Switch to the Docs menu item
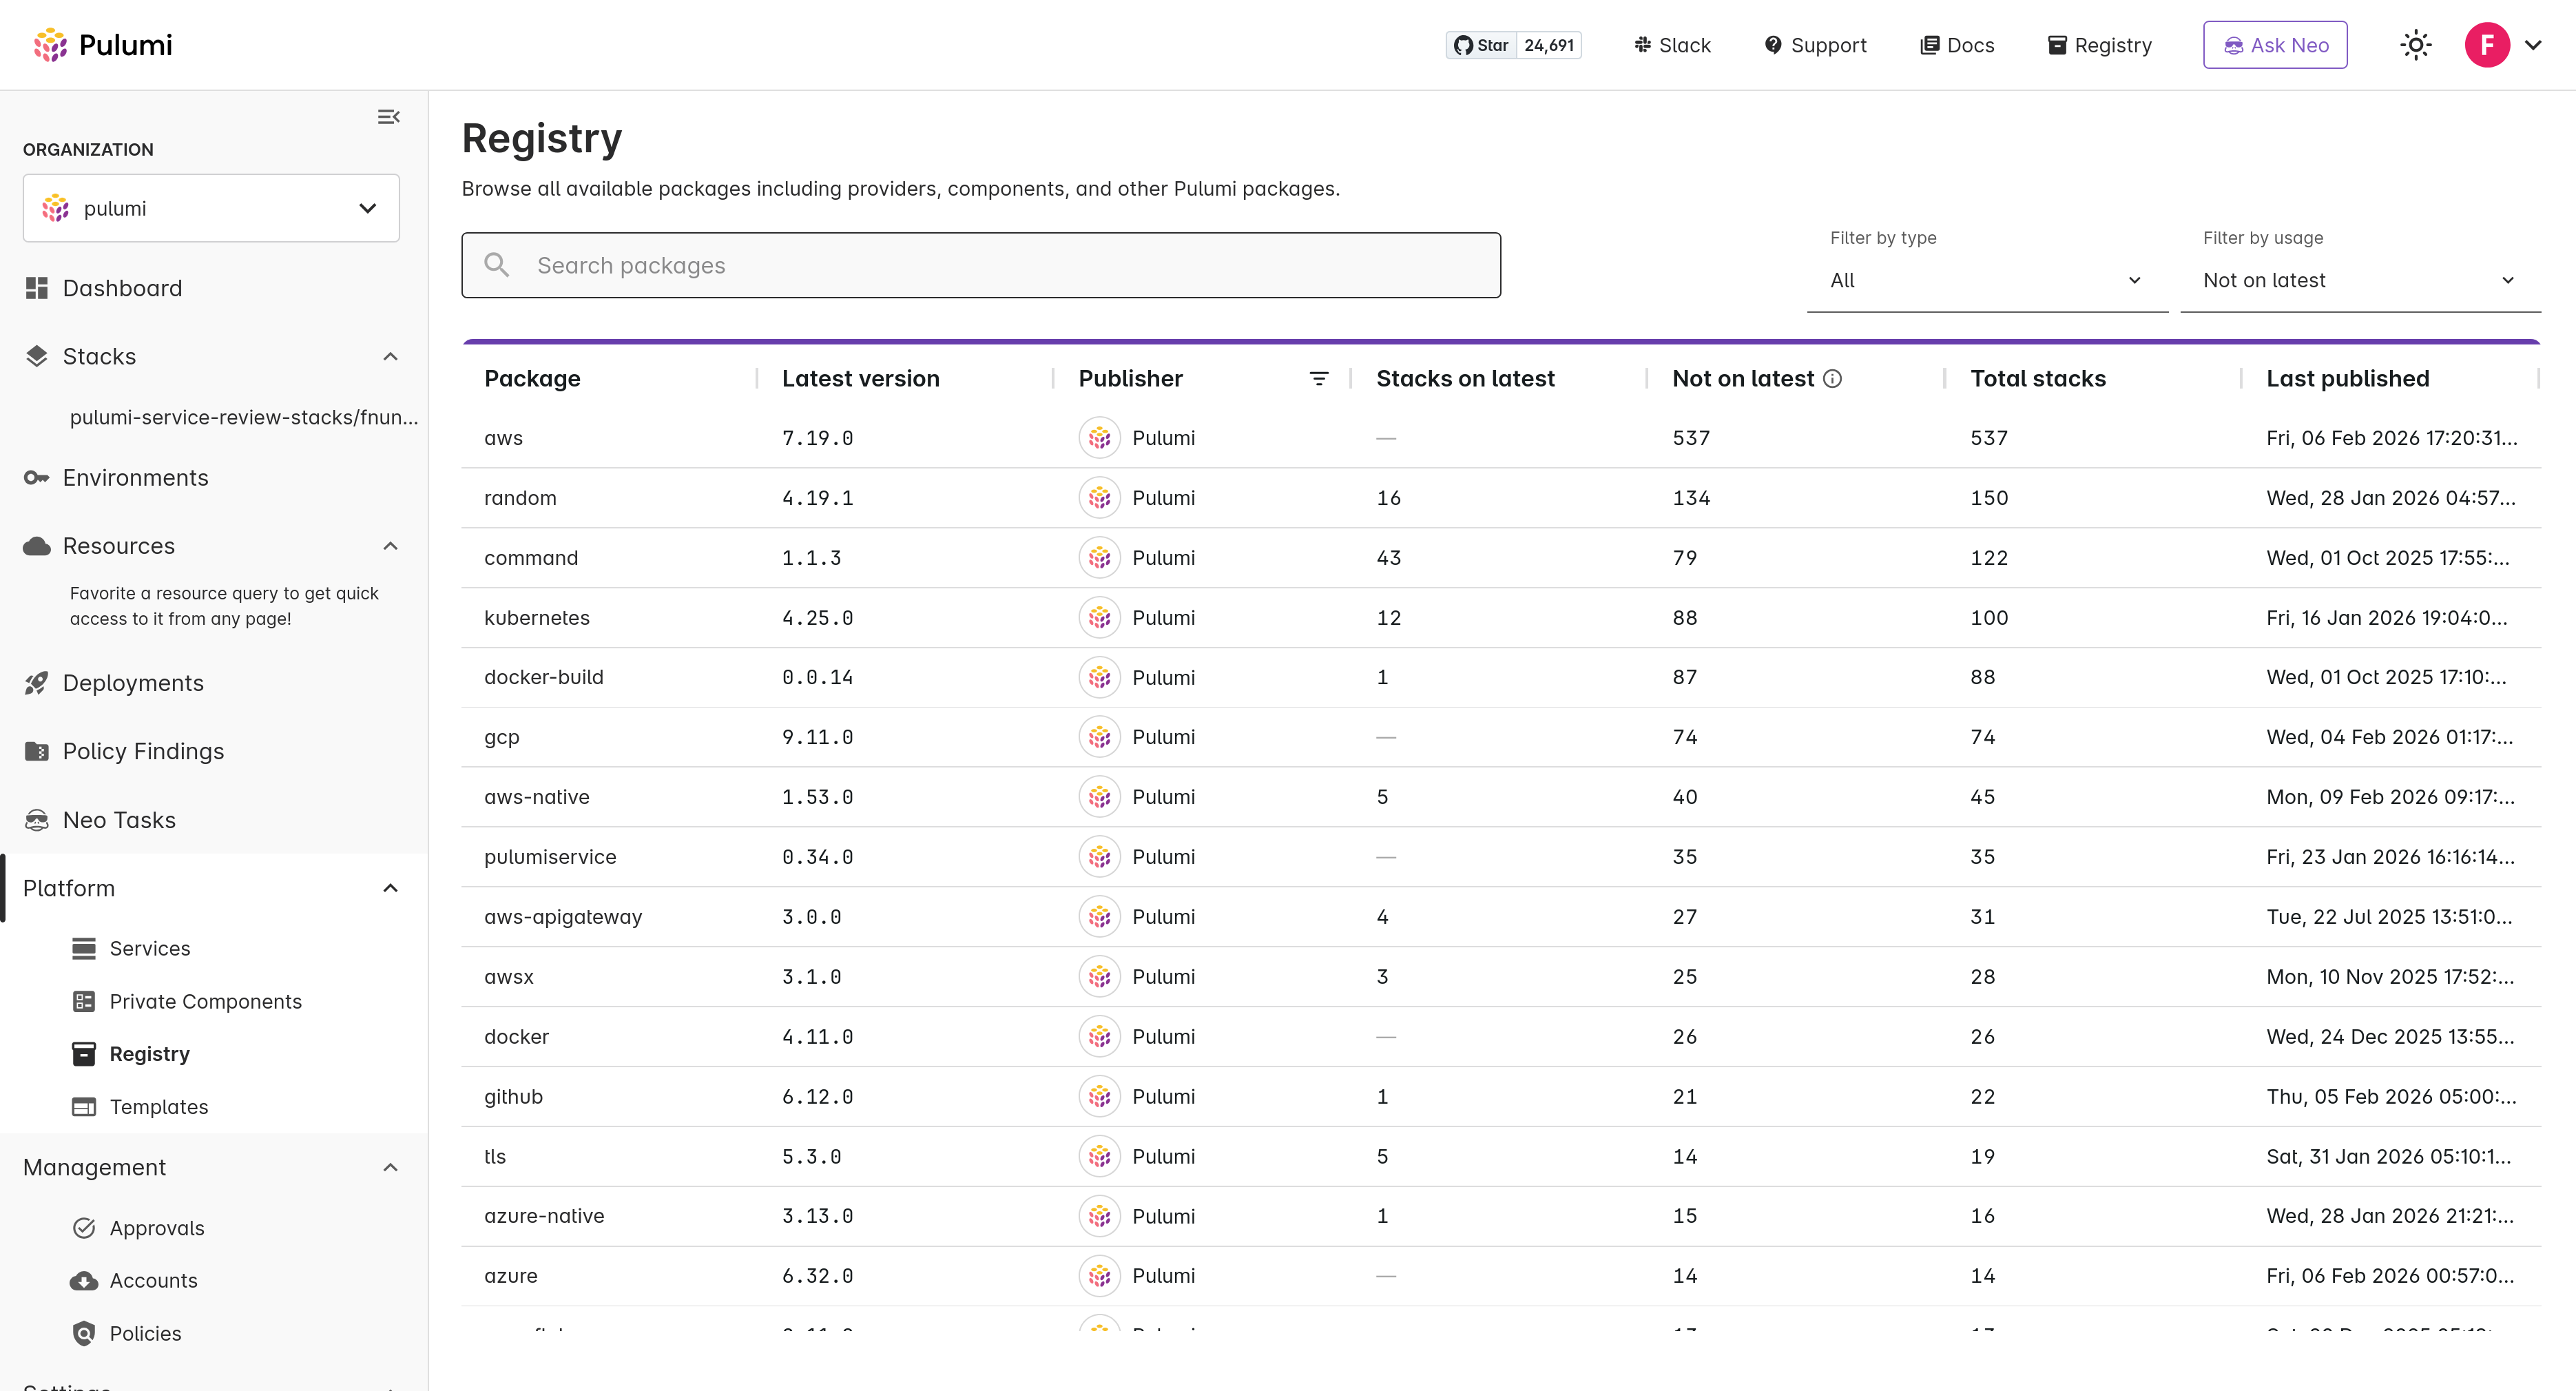Screen dimensions: 2576x1391 click(x=1957, y=45)
